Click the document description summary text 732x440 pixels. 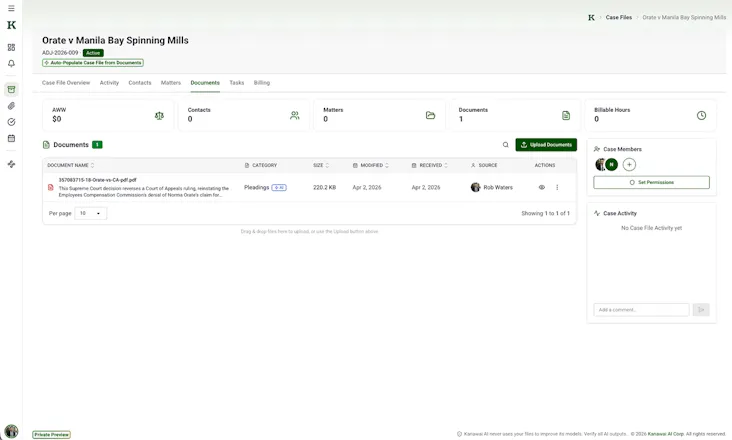144,192
